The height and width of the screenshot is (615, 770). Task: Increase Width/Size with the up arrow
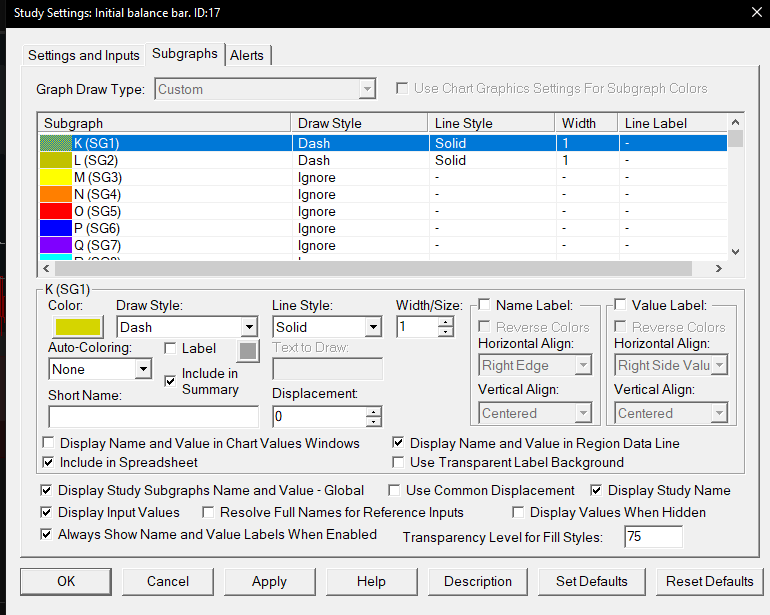pyautogui.click(x=445, y=321)
